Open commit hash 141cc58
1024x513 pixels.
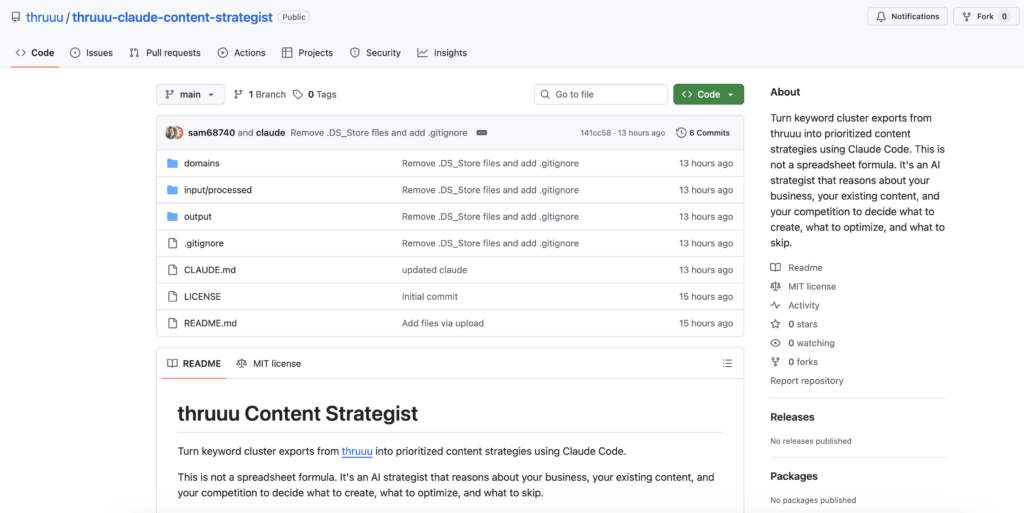(x=597, y=133)
